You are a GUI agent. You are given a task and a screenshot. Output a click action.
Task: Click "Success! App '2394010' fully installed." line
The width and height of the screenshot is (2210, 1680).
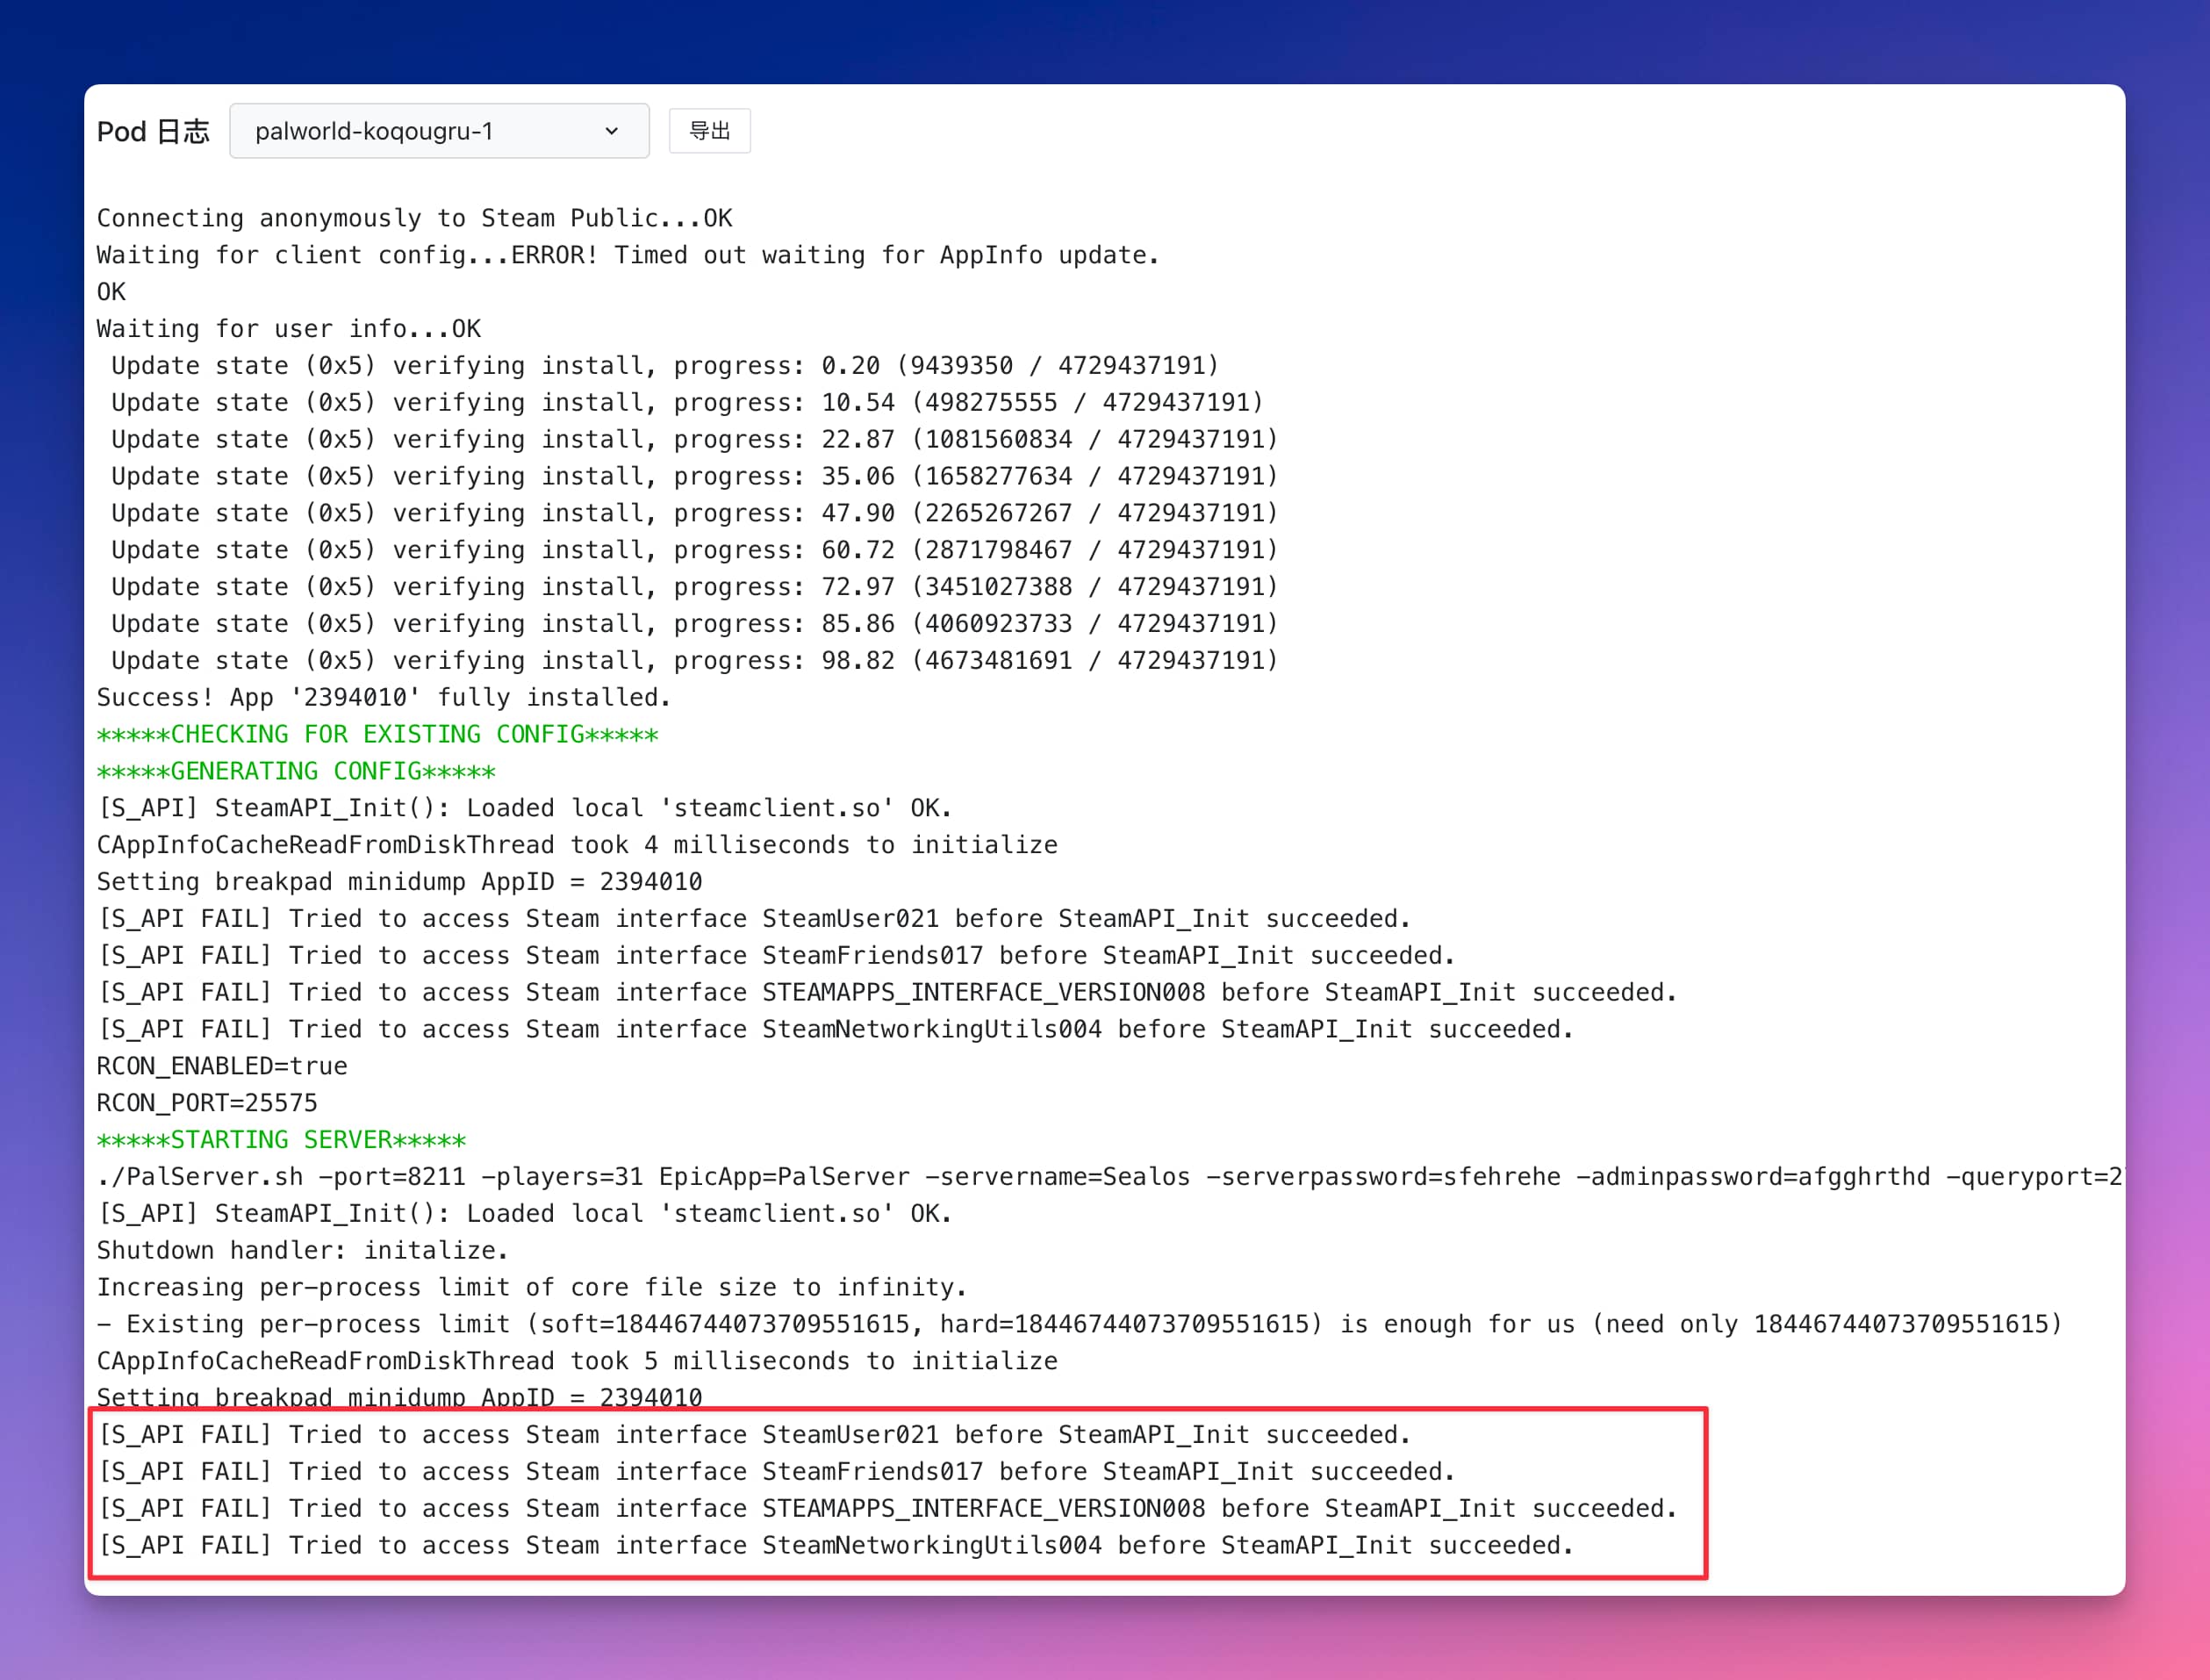[384, 698]
